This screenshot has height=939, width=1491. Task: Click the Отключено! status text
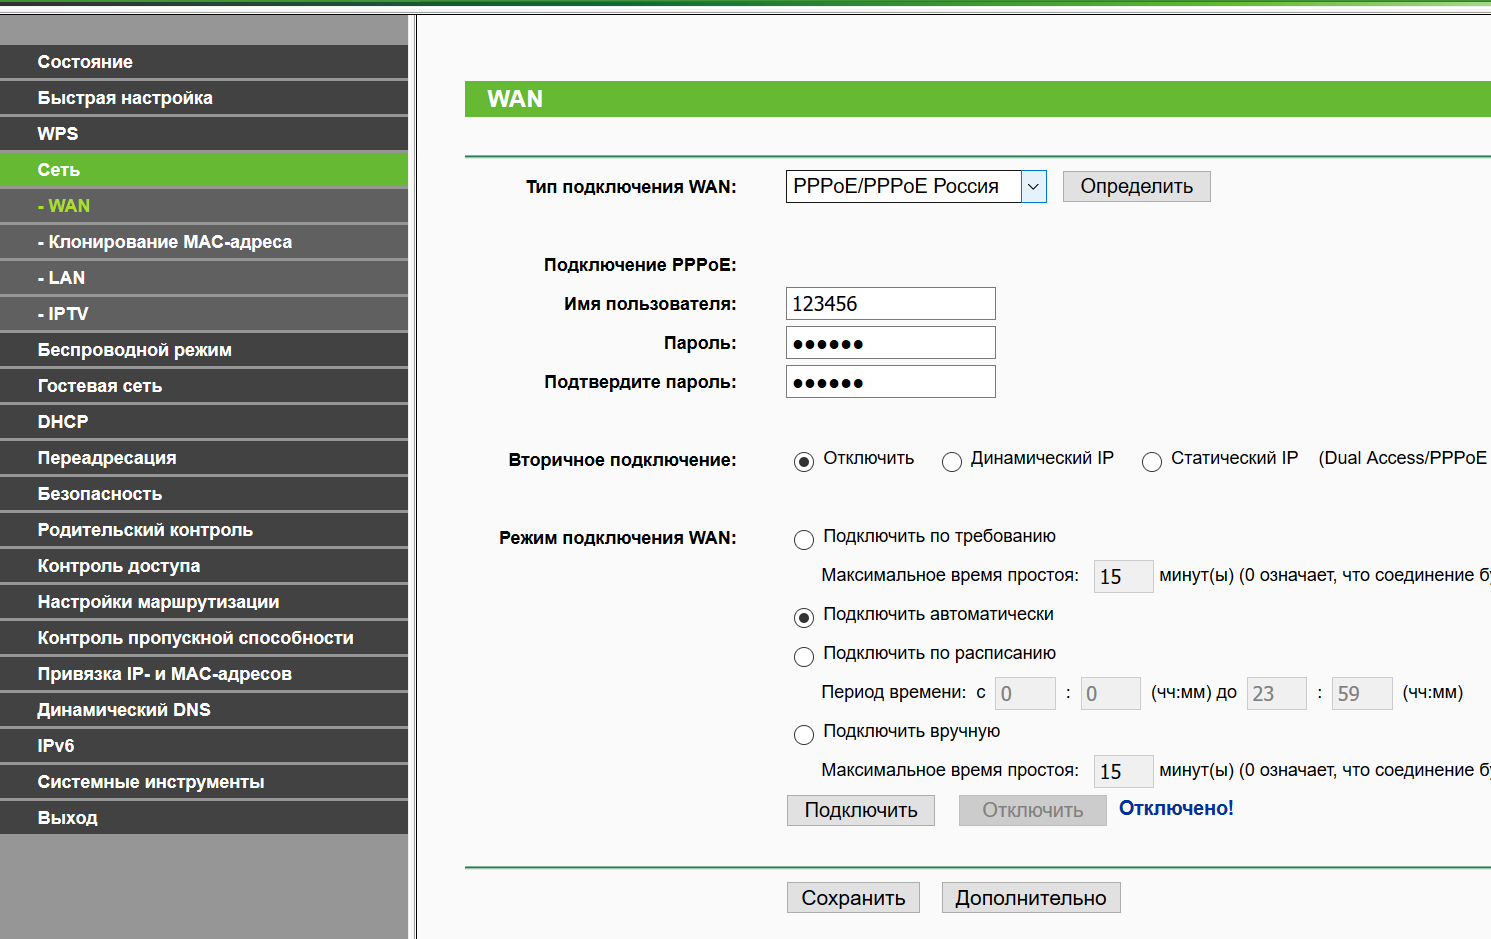coord(1176,808)
